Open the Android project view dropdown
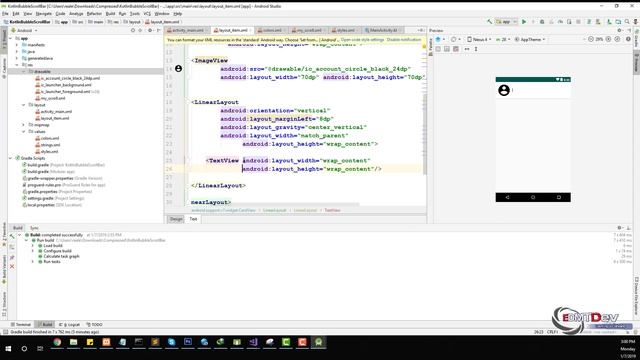 24,30
